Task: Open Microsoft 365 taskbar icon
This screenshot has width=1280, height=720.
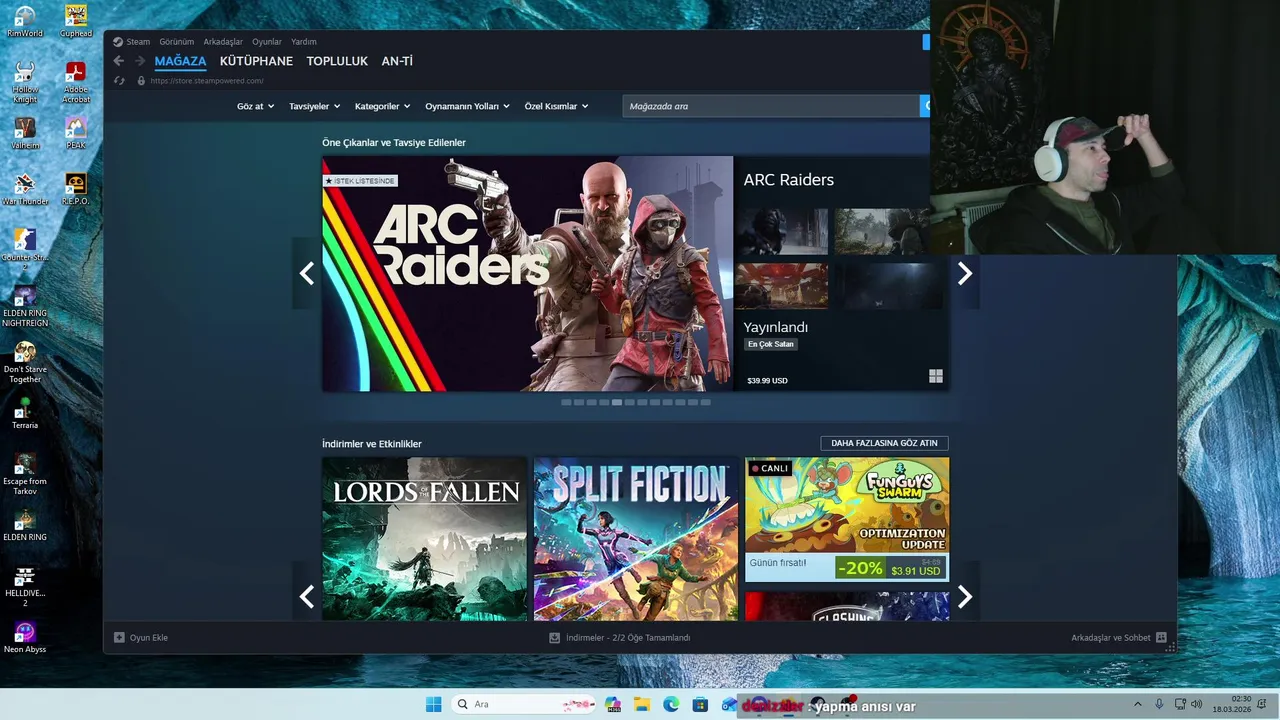Action: 613,704
